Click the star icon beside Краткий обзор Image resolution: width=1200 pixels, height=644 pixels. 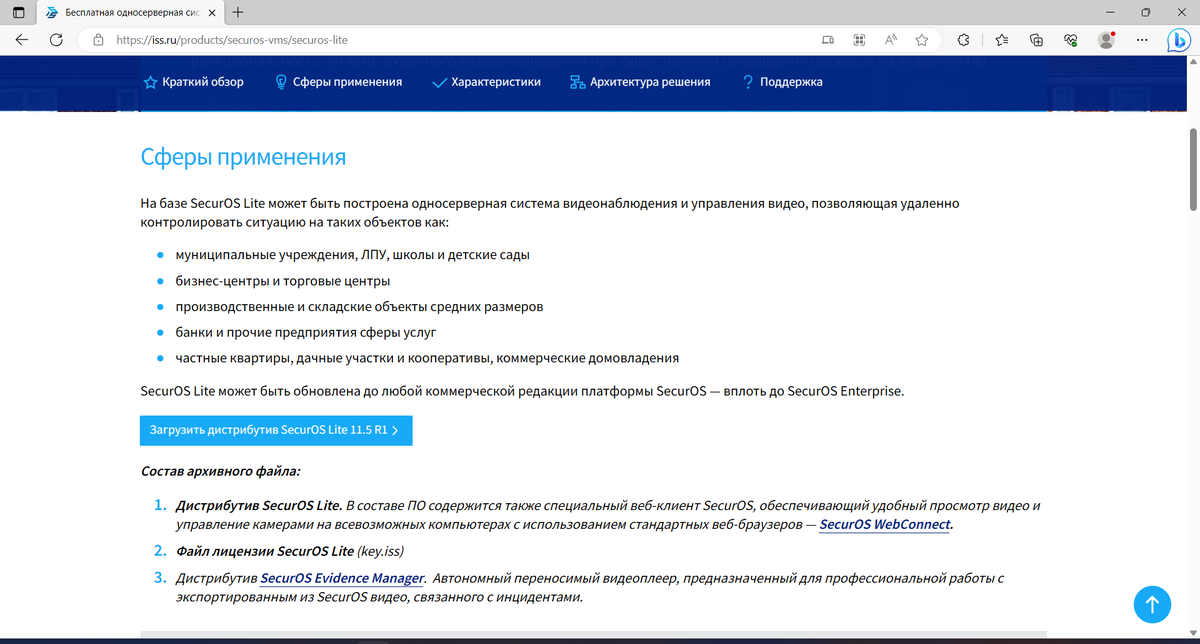coord(150,82)
